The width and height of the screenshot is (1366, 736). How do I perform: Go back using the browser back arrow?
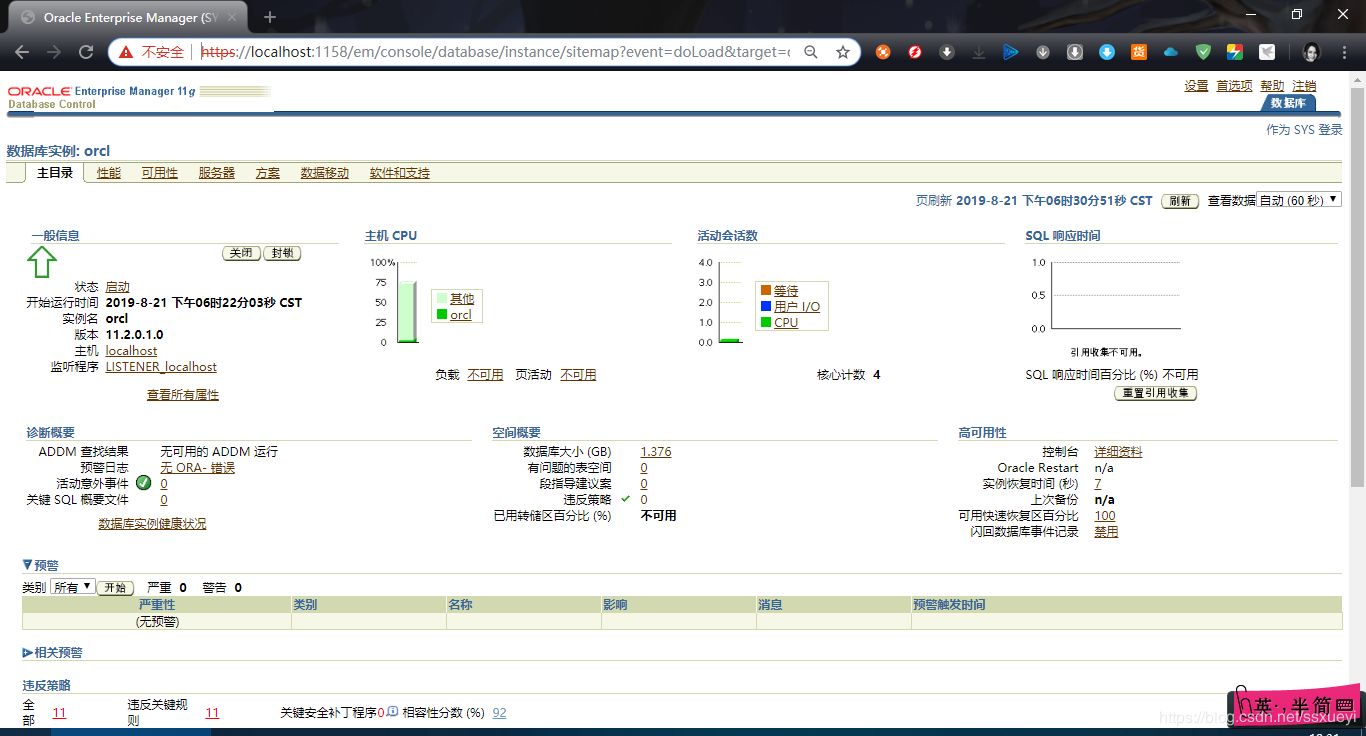(22, 52)
